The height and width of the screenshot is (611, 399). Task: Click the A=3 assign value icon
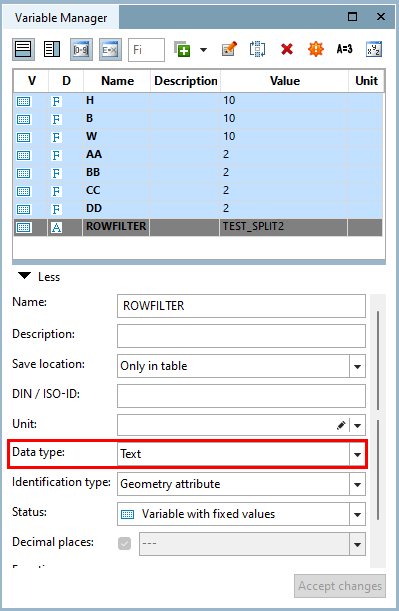click(x=344, y=49)
